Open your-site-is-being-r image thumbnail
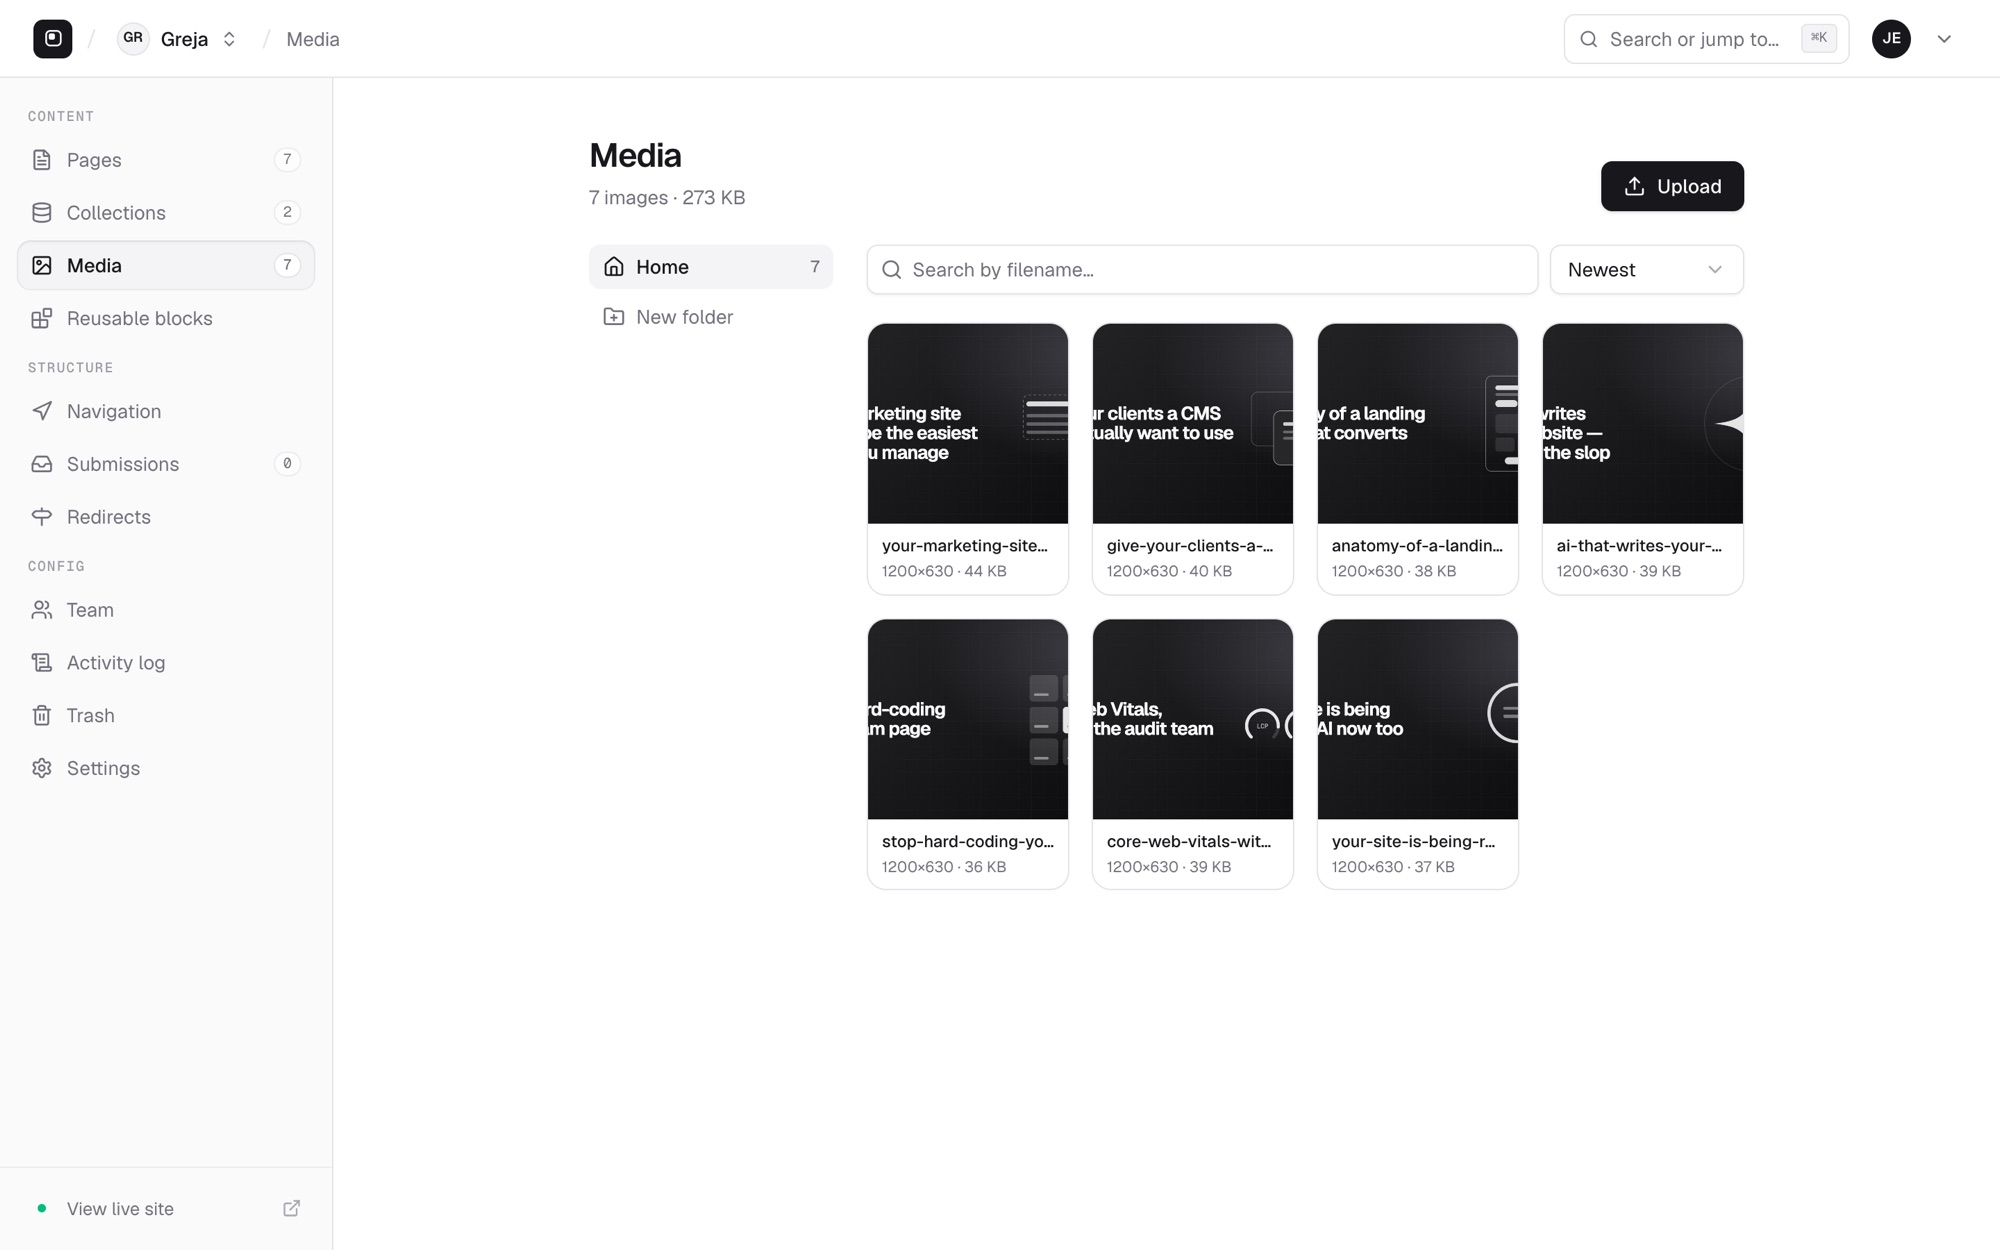 coord(1418,719)
